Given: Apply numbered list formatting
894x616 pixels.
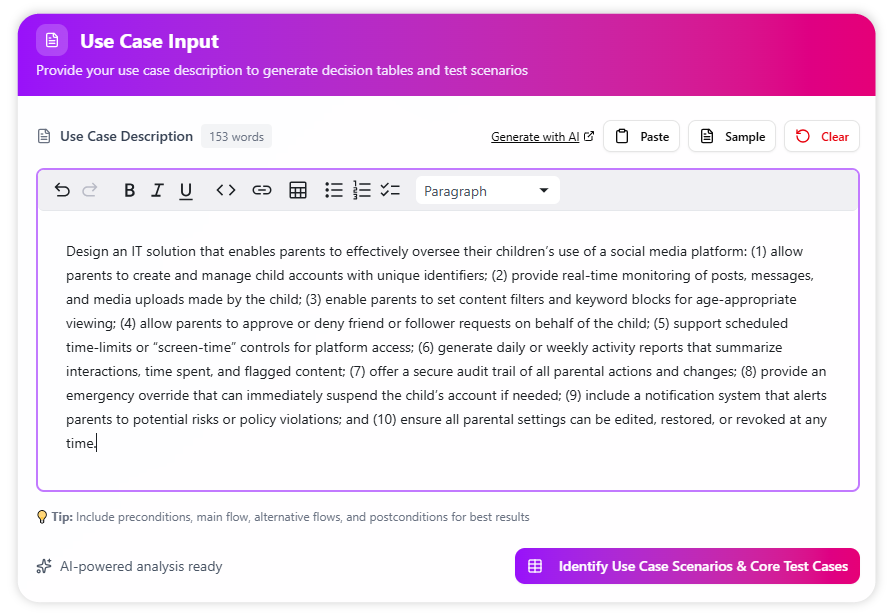Looking at the screenshot, I should [x=362, y=191].
